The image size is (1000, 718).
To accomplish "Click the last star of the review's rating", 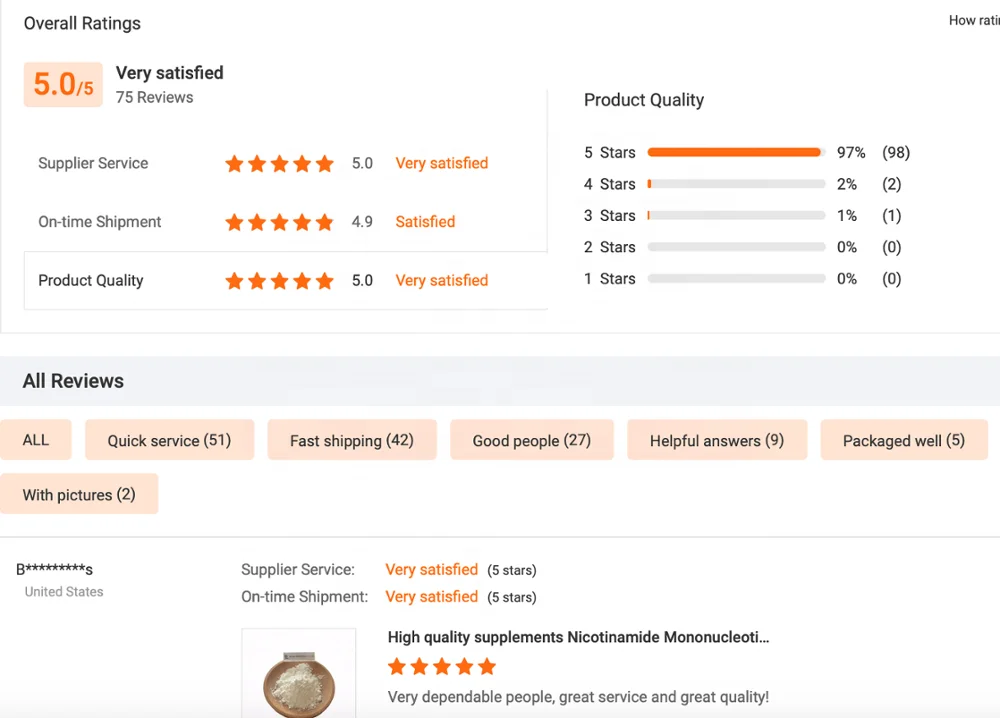I will (487, 666).
